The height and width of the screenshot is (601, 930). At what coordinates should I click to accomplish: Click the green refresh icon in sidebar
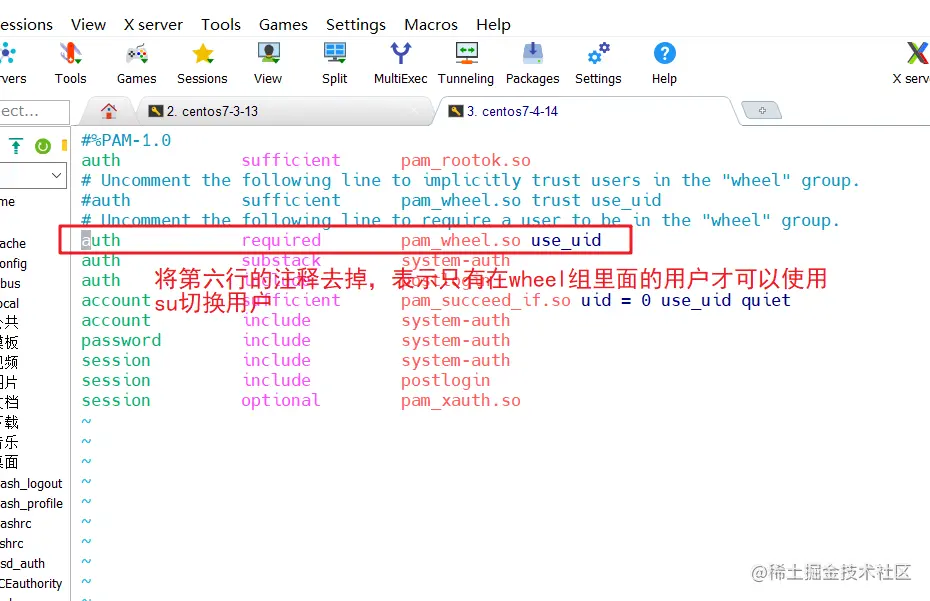(43, 146)
